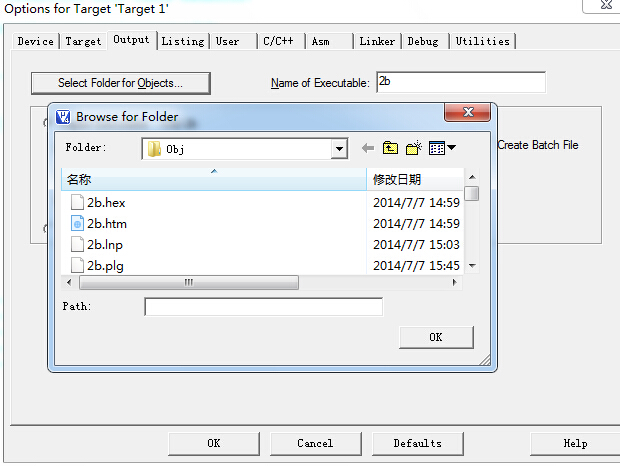
Task: Confirm with OK in the Browse dialog
Action: coord(435,337)
